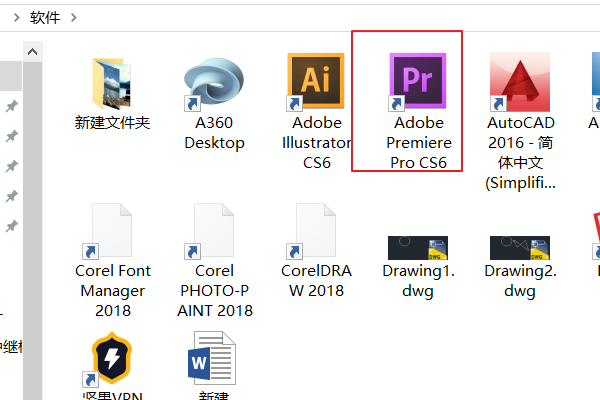Click the first pin icon in quick access
600x400 pixels.
(x=12, y=106)
